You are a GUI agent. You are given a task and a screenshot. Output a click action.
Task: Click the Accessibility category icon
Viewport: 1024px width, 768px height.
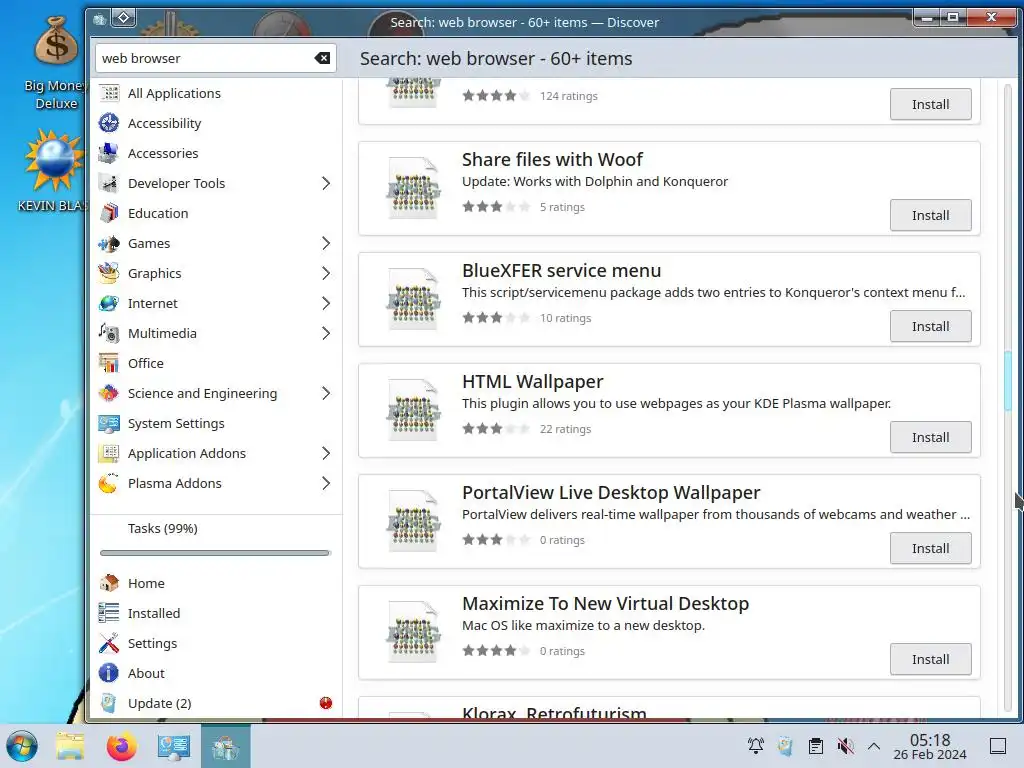pyautogui.click(x=109, y=123)
